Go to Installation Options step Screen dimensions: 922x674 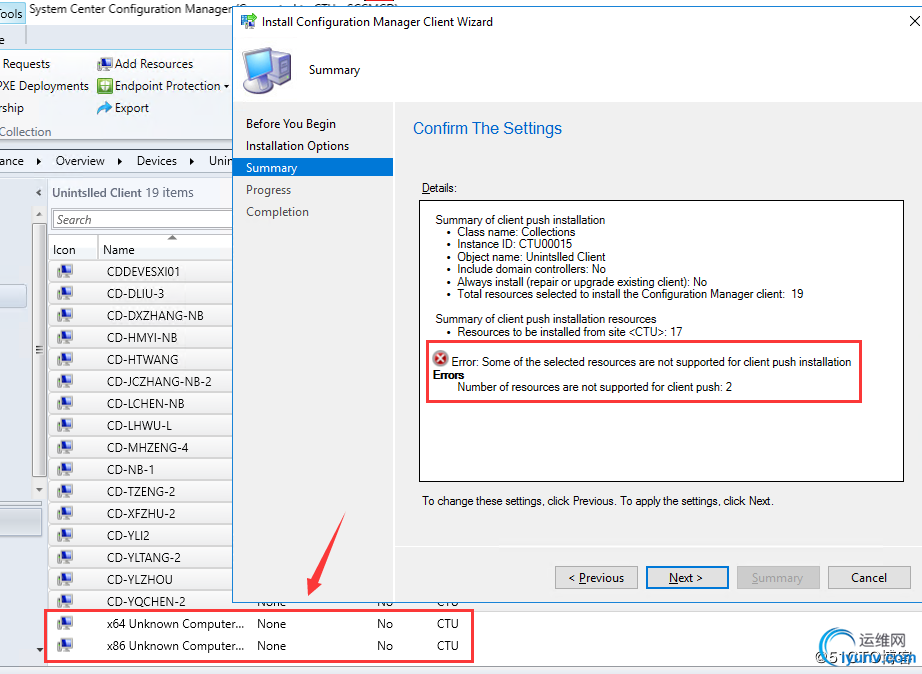pyautogui.click(x=297, y=146)
